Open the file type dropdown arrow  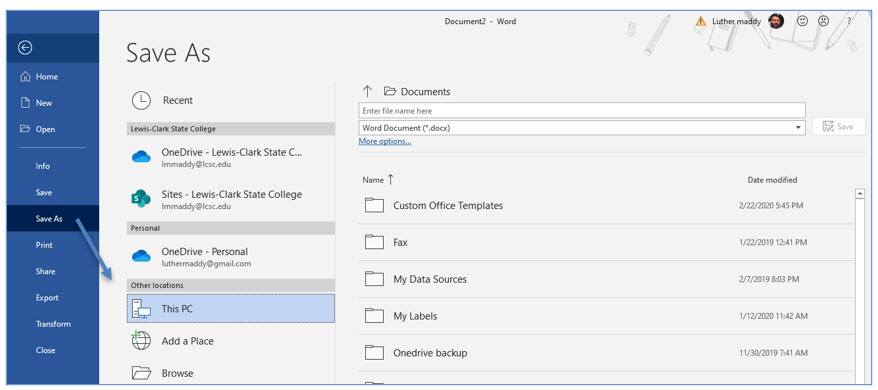click(798, 128)
